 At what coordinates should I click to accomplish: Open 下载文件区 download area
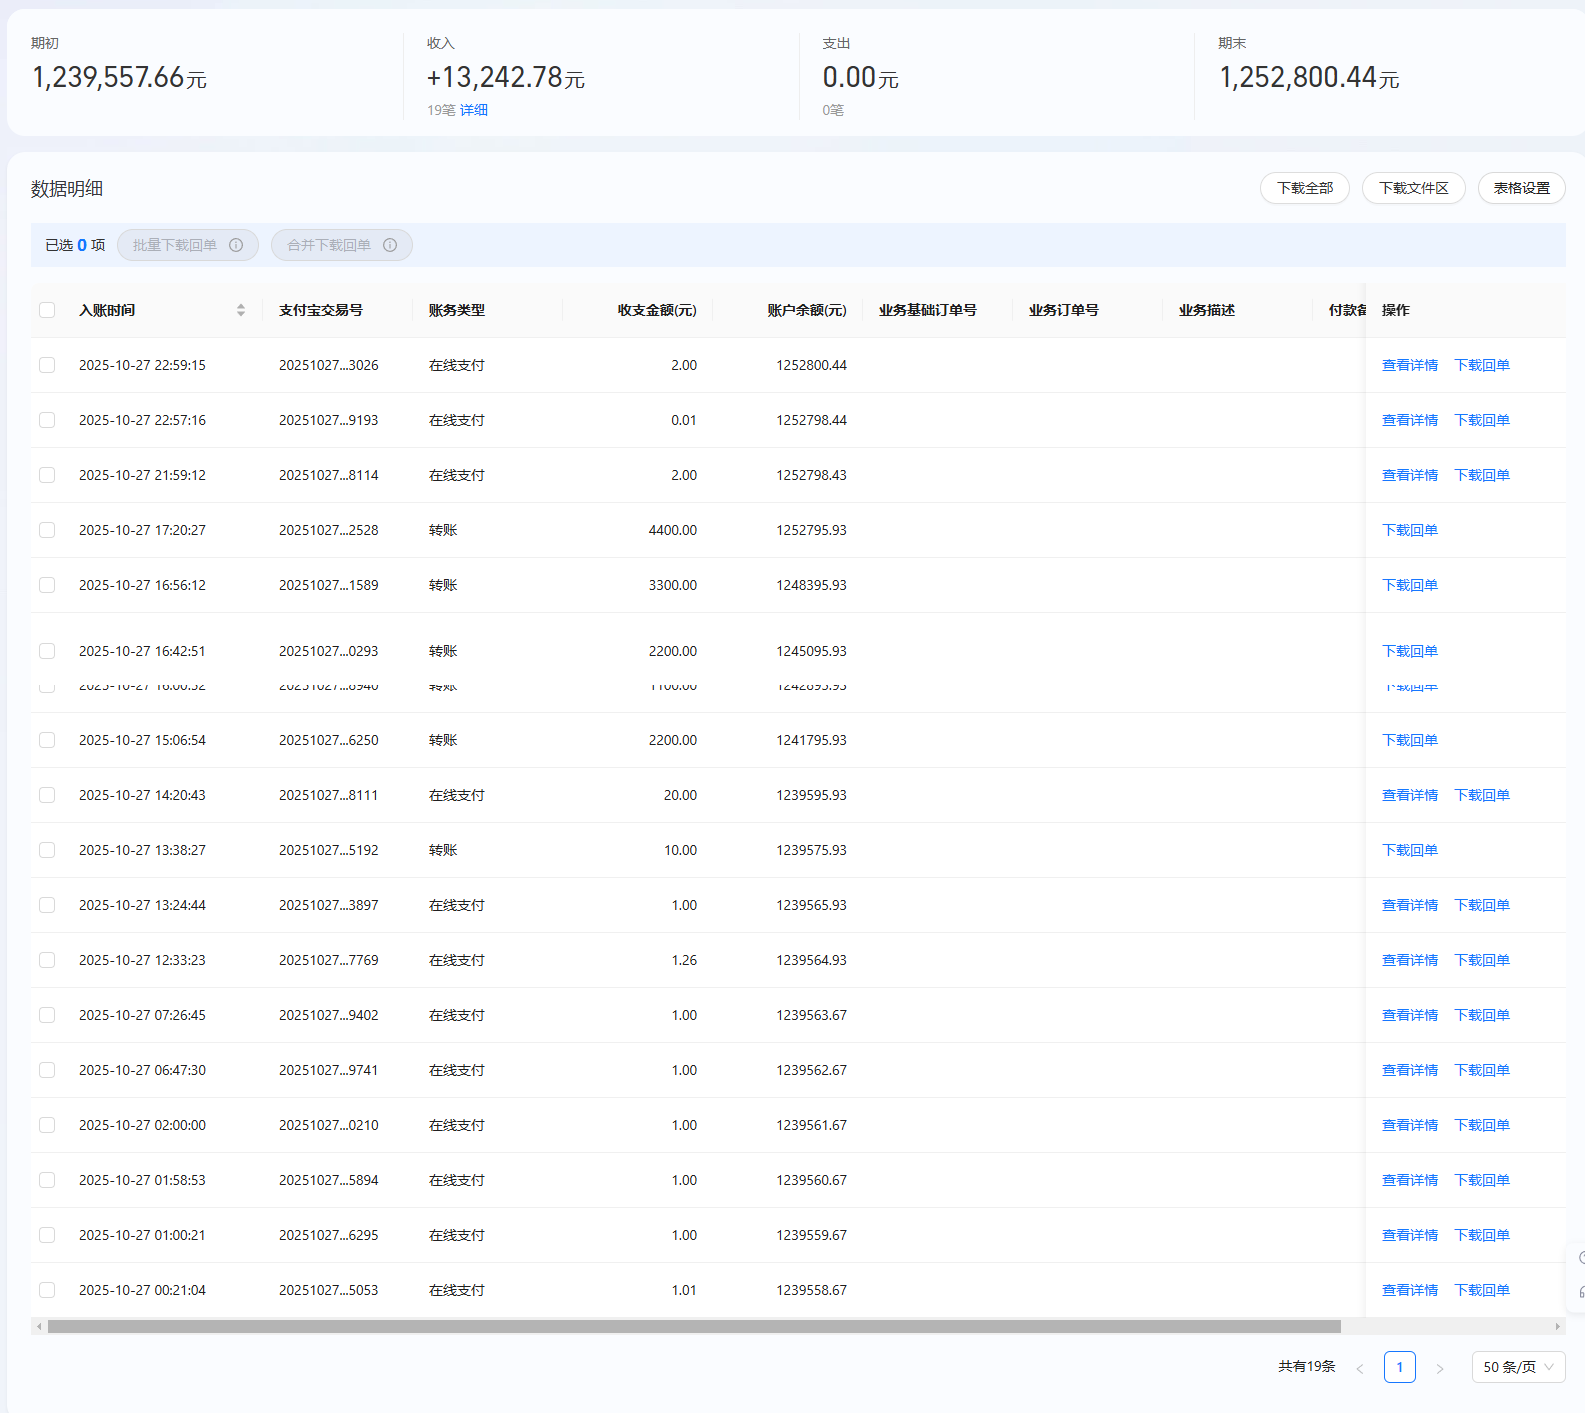coord(1413,188)
